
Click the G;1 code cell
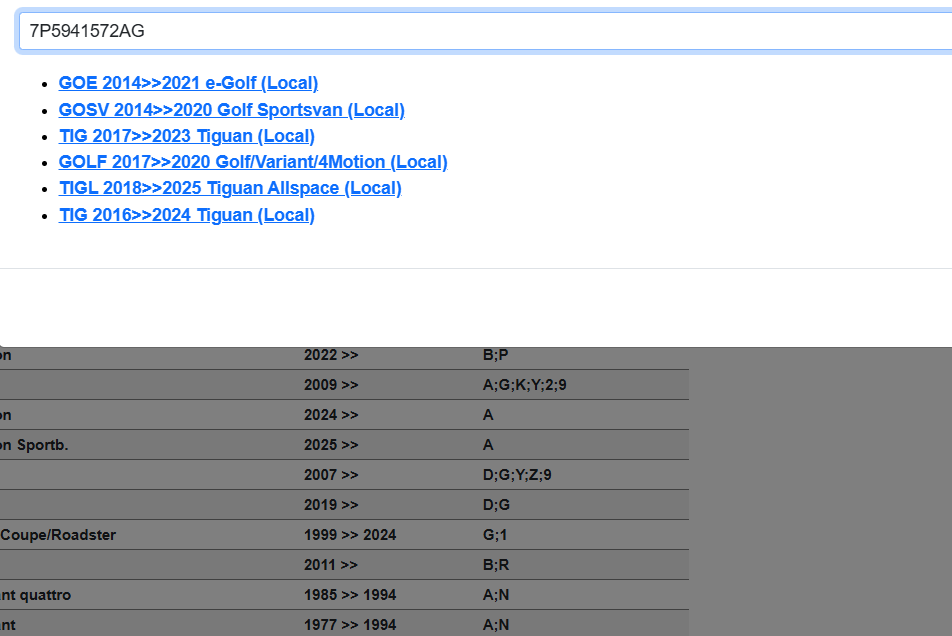tap(495, 535)
